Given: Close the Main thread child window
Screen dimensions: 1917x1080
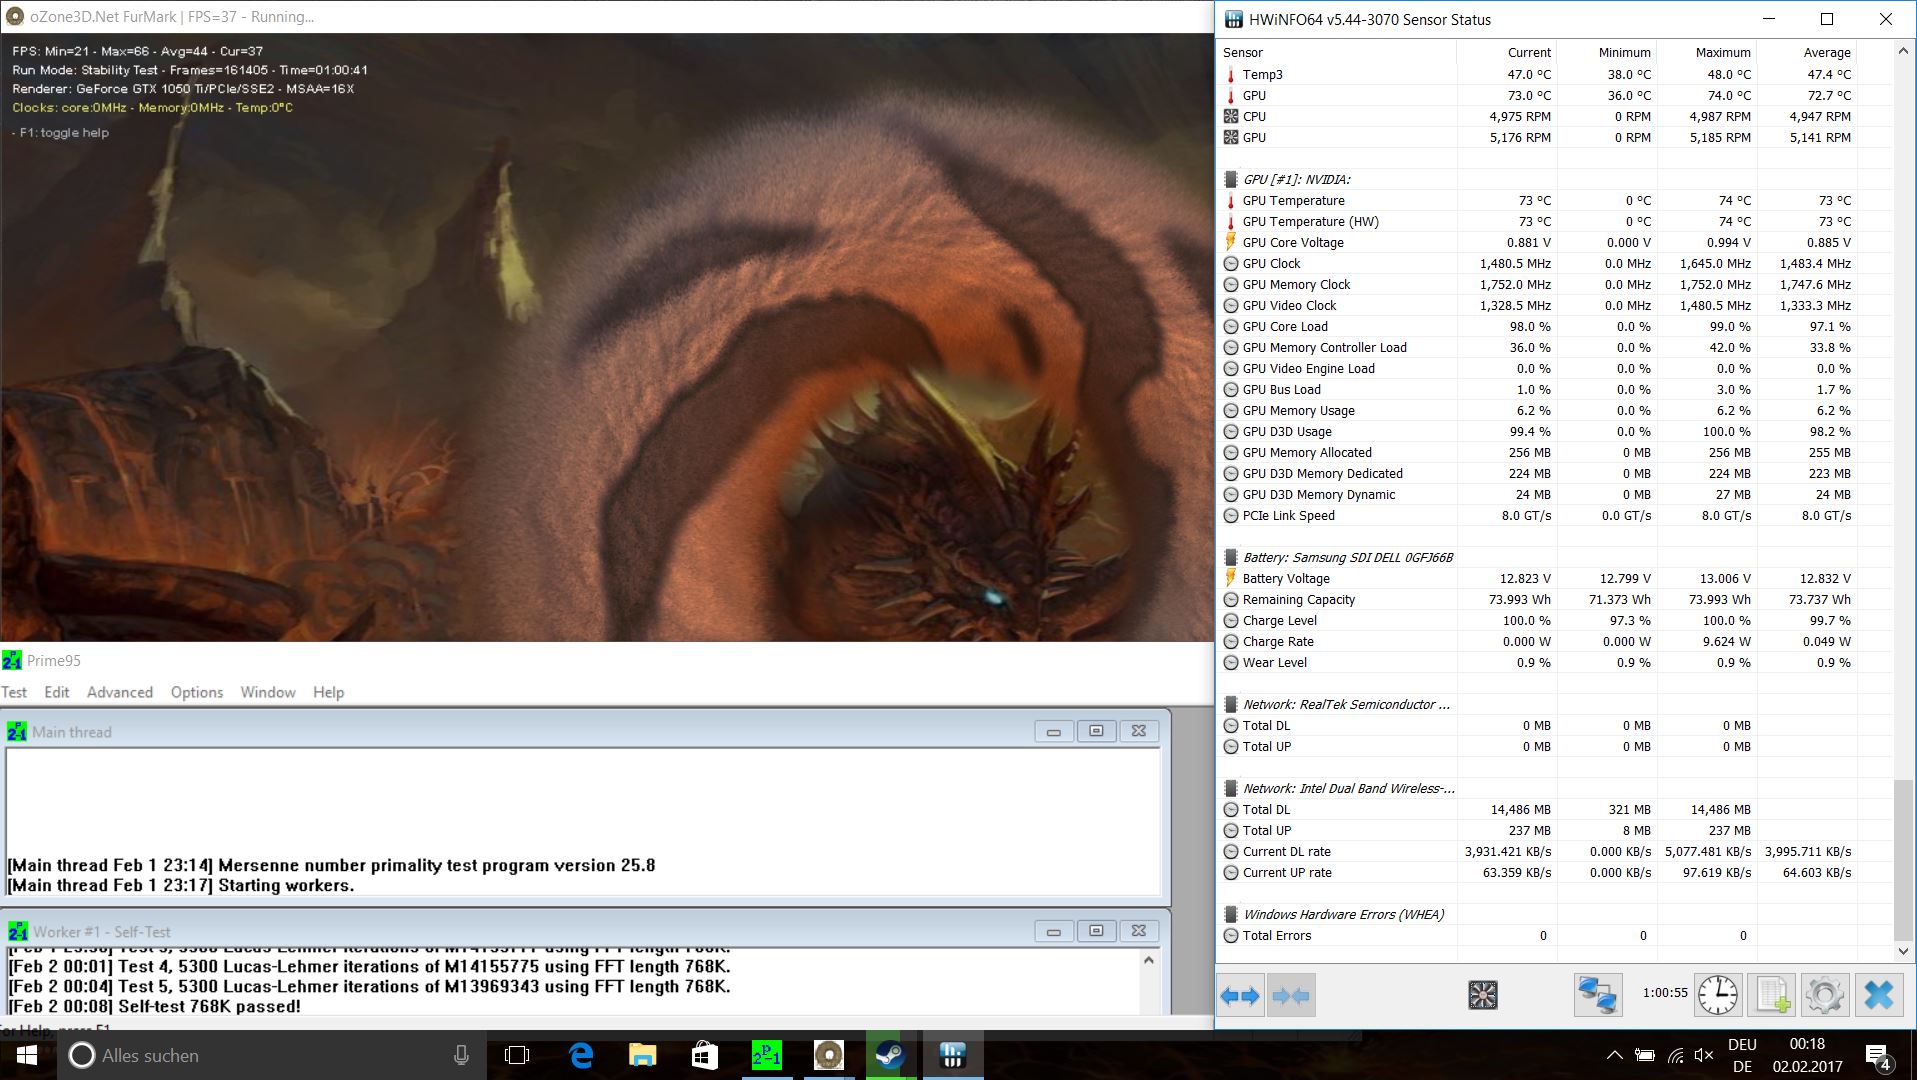Looking at the screenshot, I should coord(1138,731).
